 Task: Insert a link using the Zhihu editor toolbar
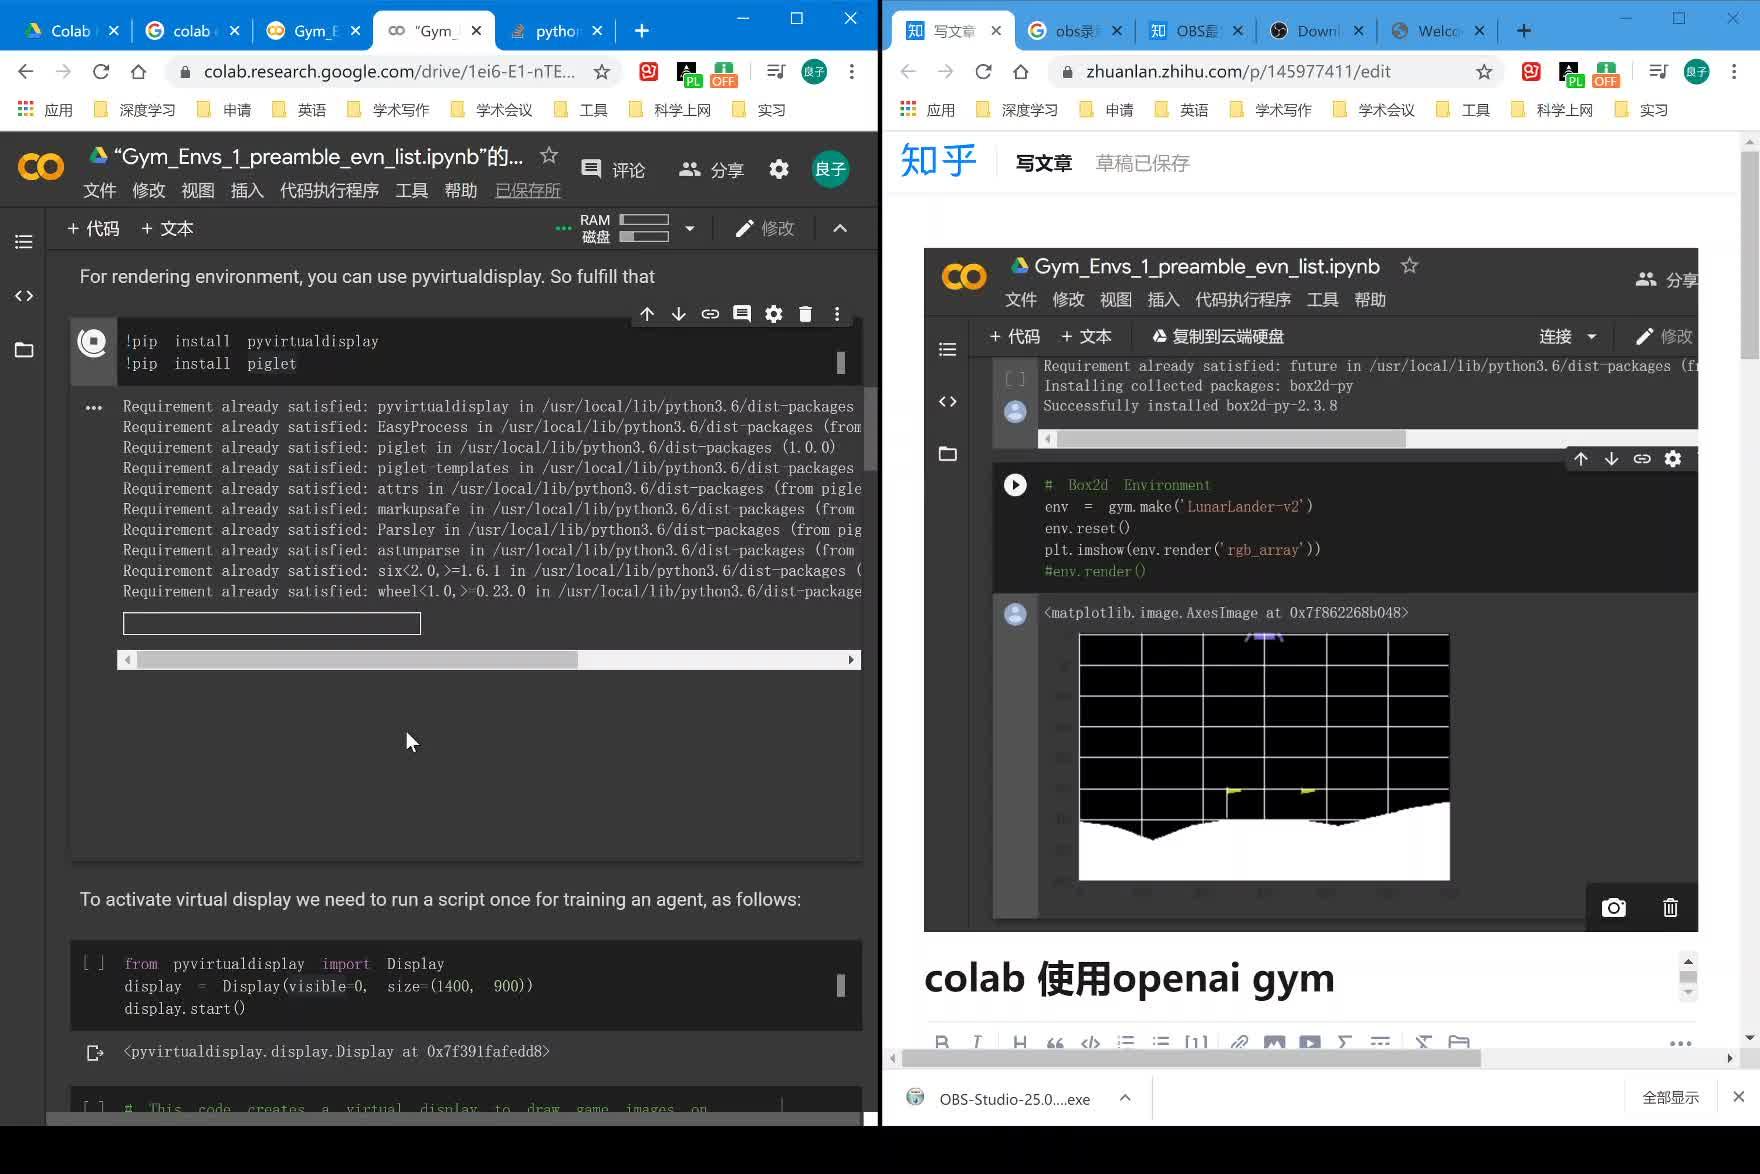(1239, 1042)
